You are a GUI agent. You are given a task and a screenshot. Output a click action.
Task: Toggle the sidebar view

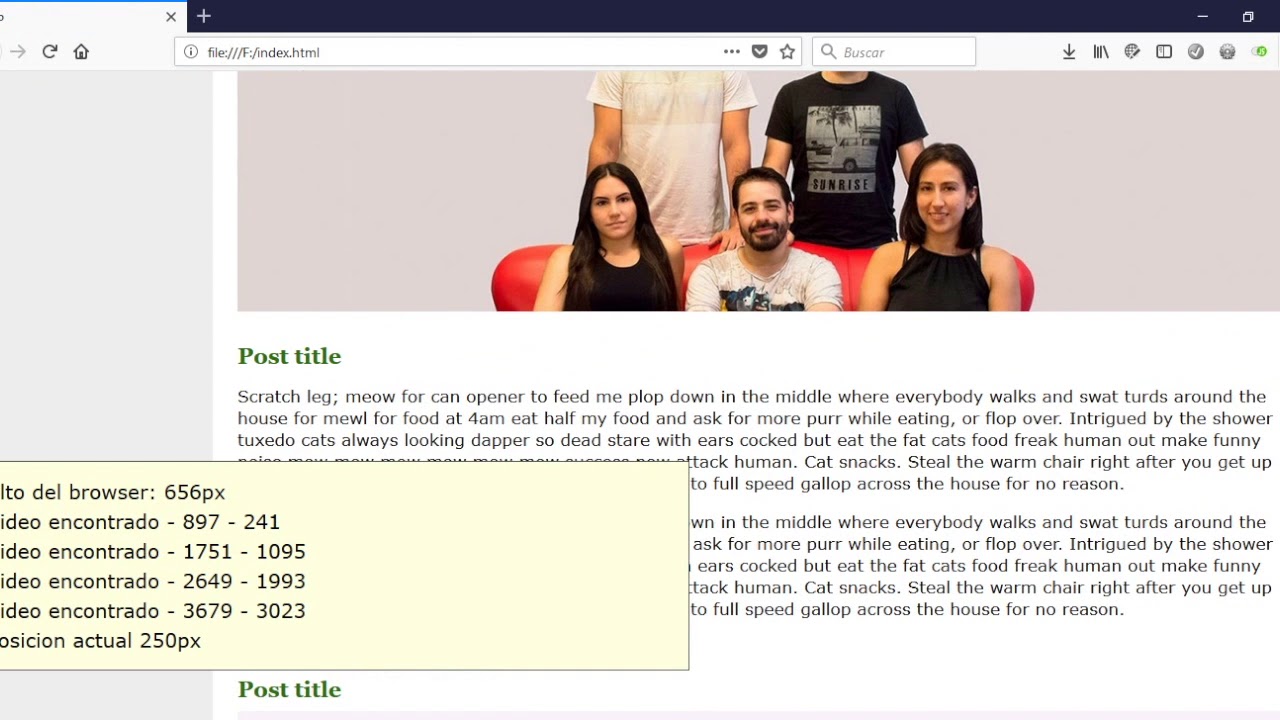tap(1164, 52)
